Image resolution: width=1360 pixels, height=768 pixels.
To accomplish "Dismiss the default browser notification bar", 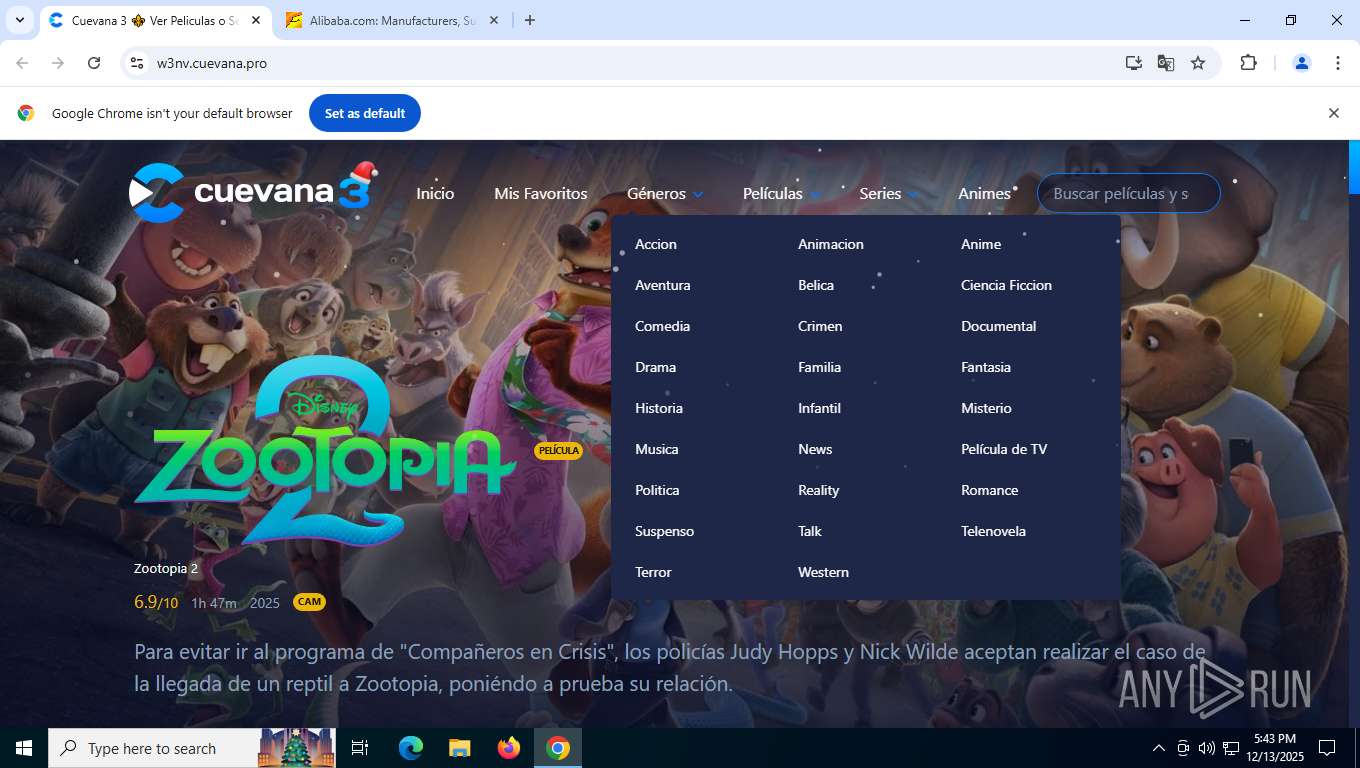I will 1333,113.
